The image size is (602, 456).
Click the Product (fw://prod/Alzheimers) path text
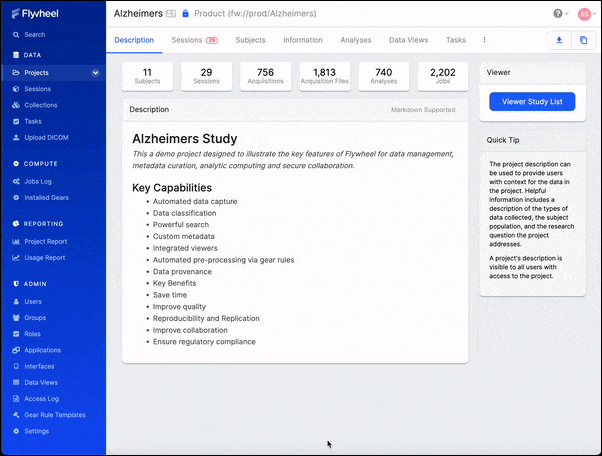pos(255,13)
